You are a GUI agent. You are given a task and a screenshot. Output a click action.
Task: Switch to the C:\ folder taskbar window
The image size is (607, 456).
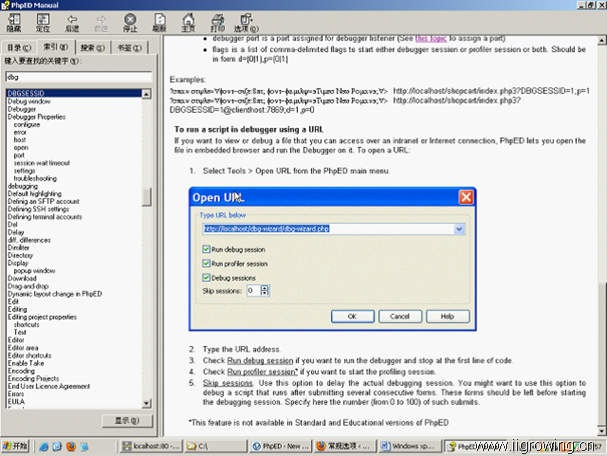(216, 446)
